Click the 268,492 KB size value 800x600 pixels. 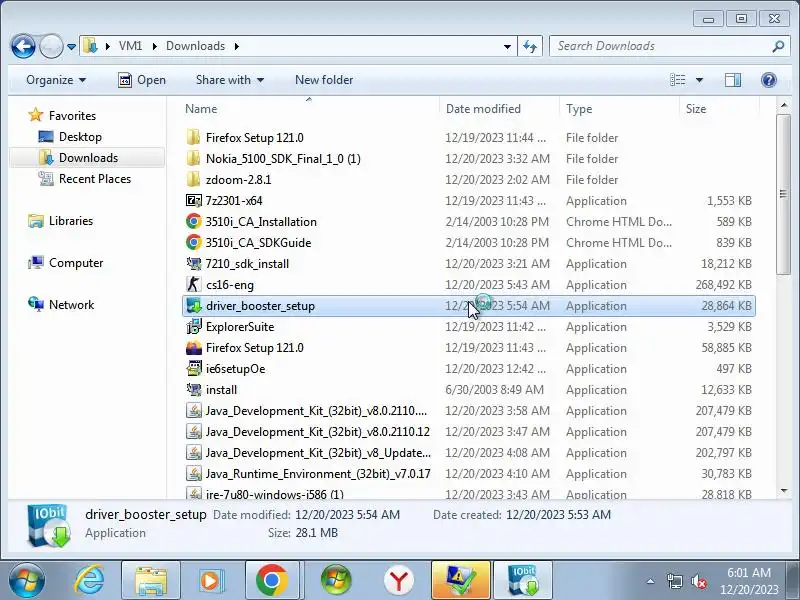(723, 285)
